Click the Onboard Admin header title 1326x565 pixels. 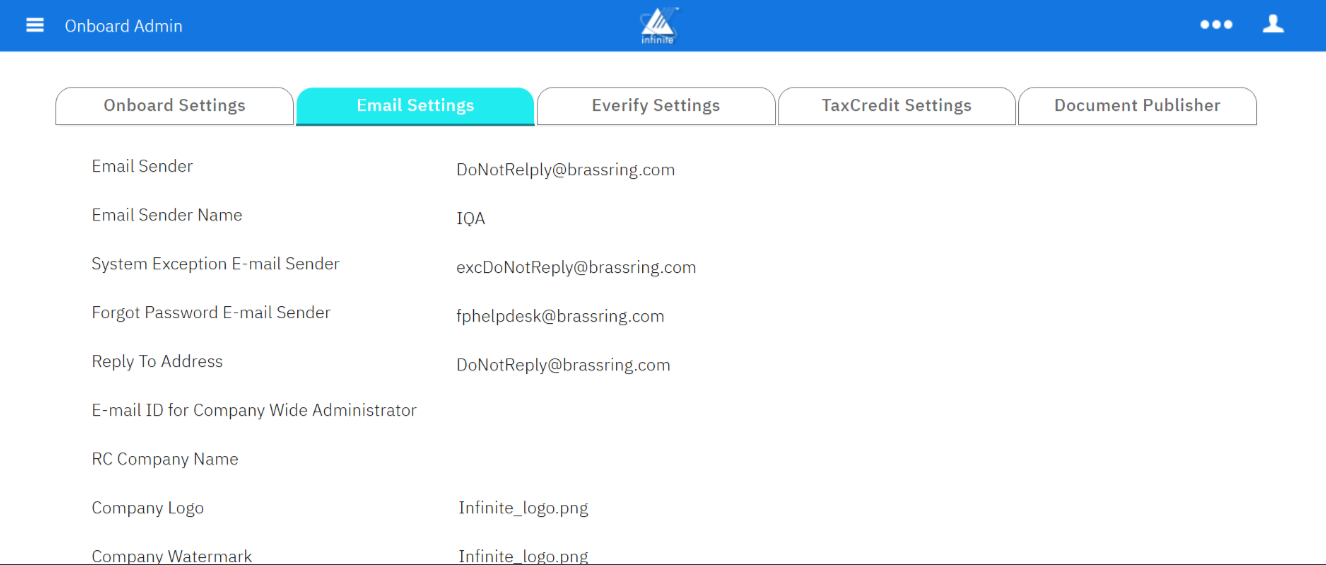coord(124,26)
